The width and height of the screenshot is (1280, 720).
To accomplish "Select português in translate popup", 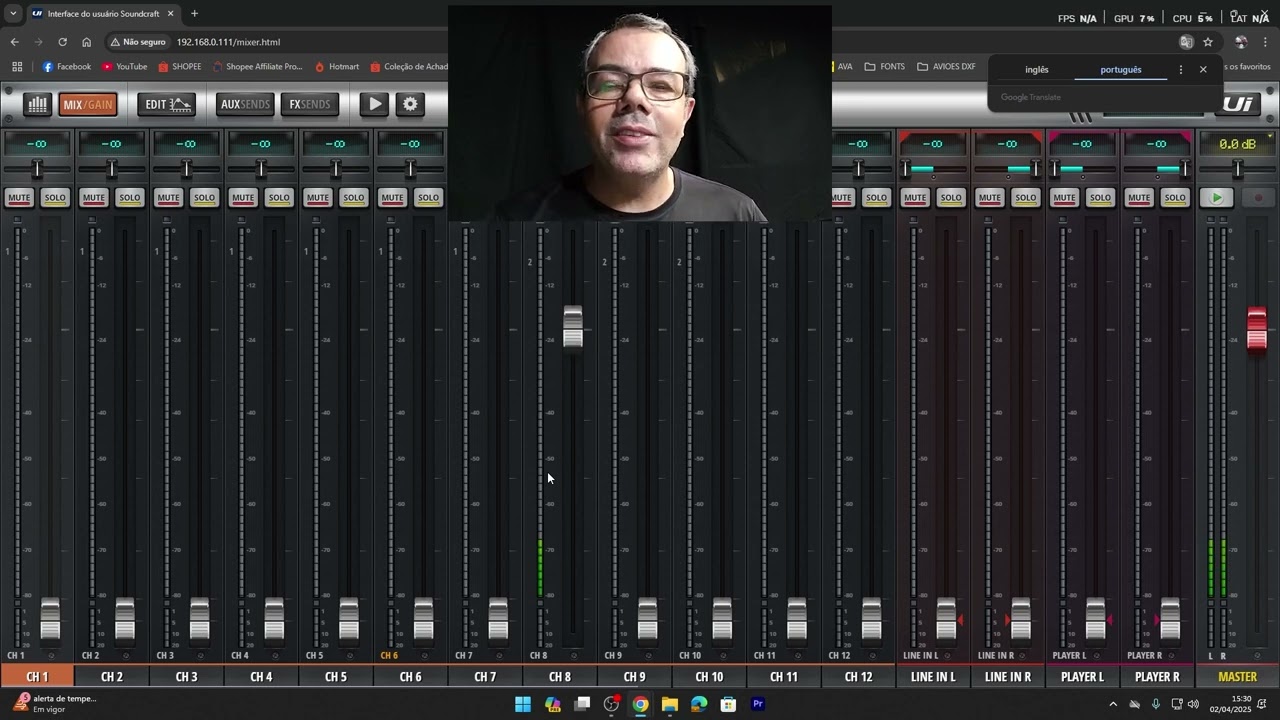I will pyautogui.click(x=1121, y=70).
